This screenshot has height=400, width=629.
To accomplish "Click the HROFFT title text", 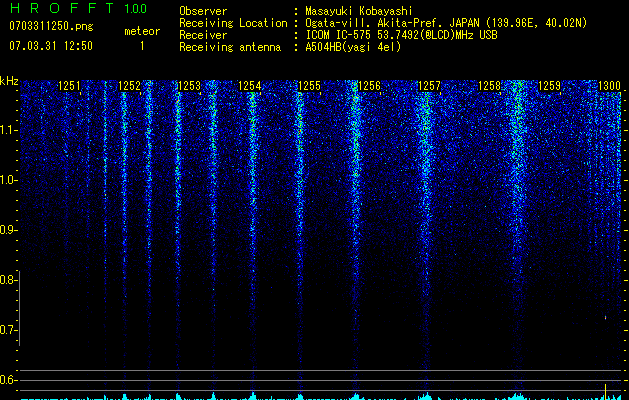I will point(62,8).
